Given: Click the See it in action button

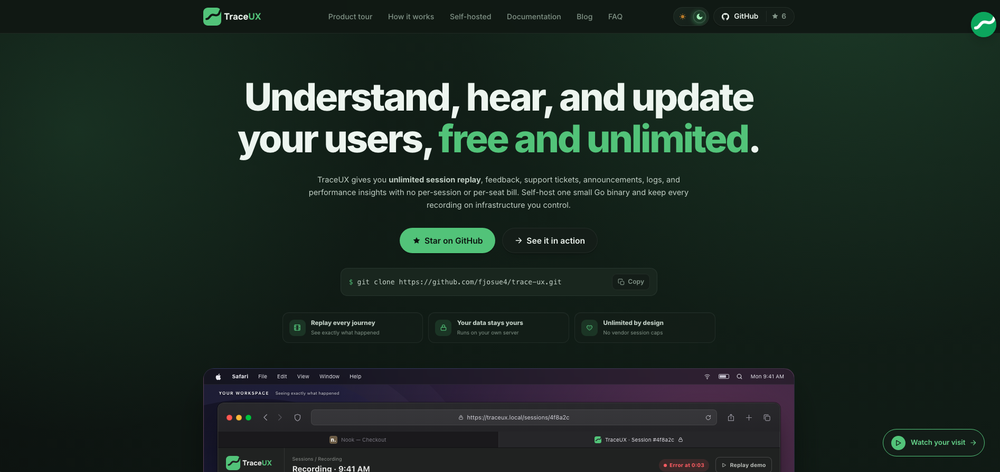Looking at the screenshot, I should tap(549, 240).
